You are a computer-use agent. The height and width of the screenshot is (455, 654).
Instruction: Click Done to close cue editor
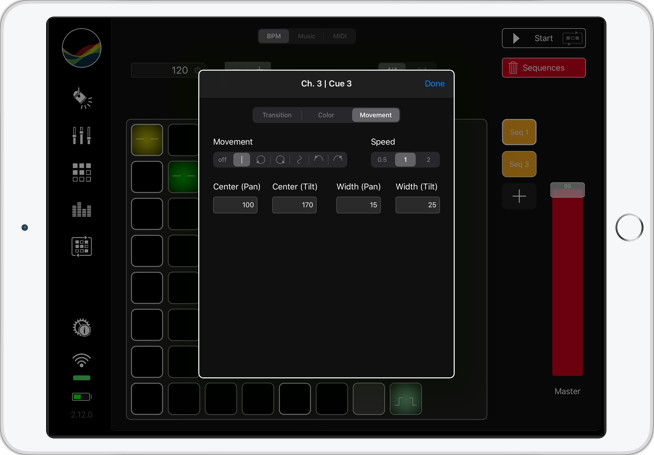click(435, 83)
